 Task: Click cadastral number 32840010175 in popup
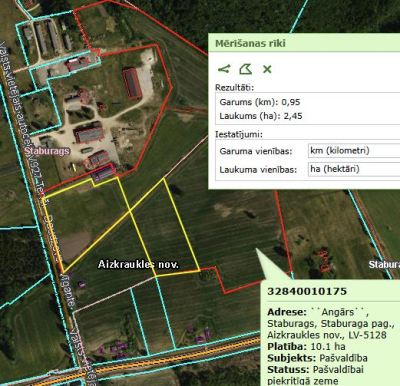tap(307, 291)
